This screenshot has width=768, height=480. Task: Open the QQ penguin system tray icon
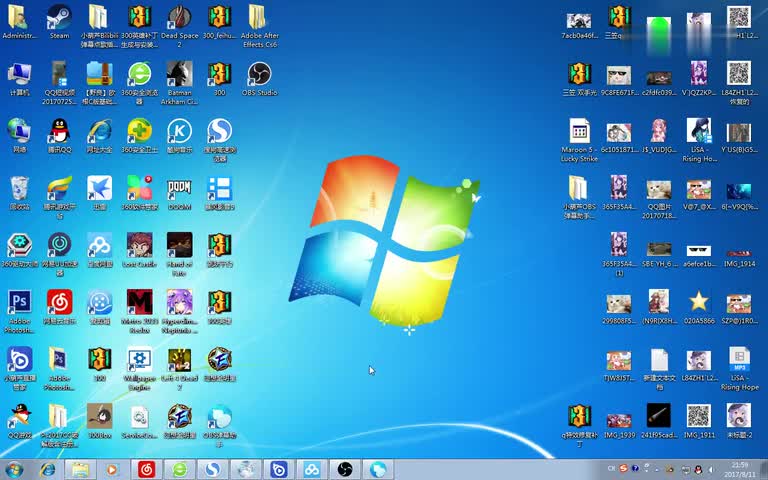coord(698,469)
